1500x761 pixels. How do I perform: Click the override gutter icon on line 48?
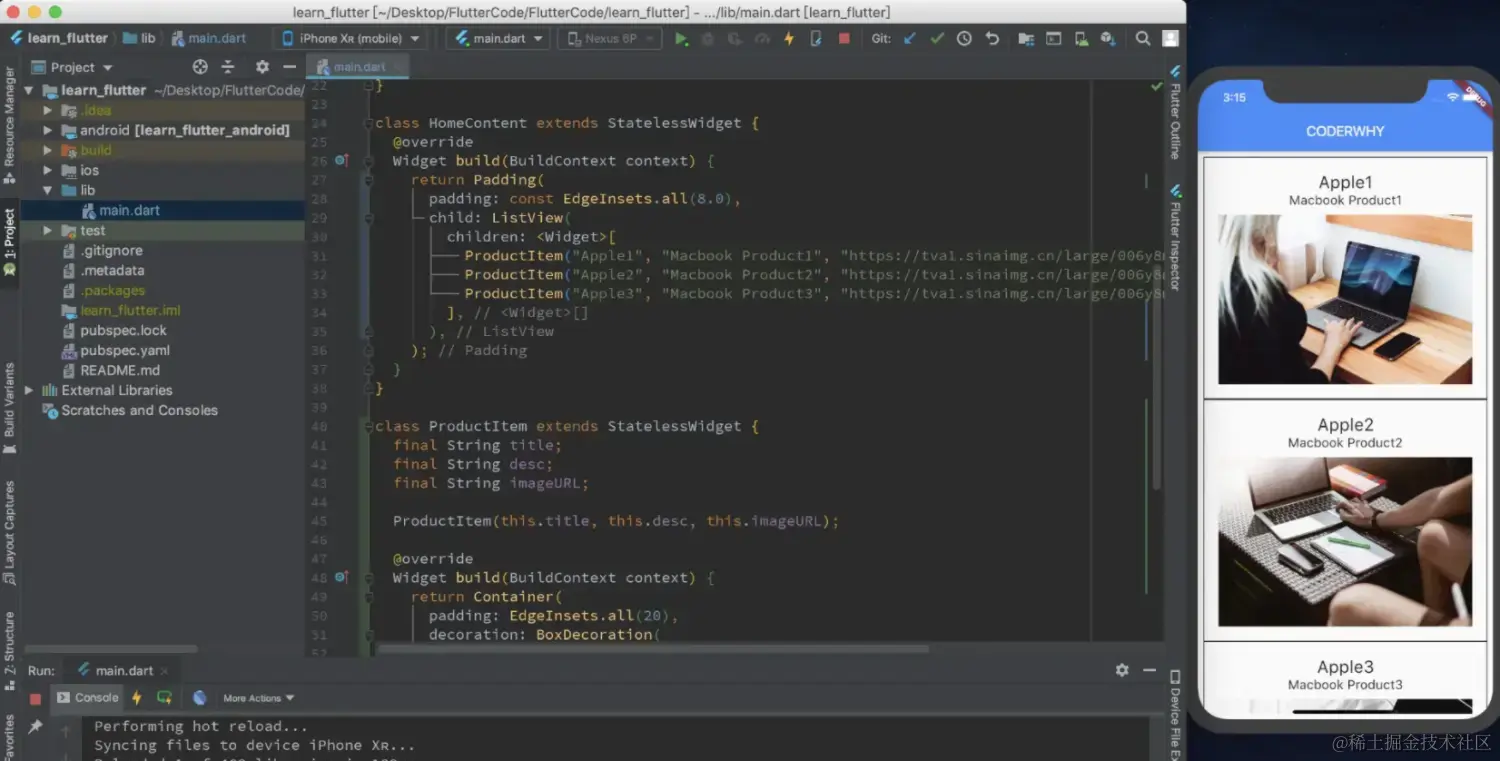click(342, 577)
